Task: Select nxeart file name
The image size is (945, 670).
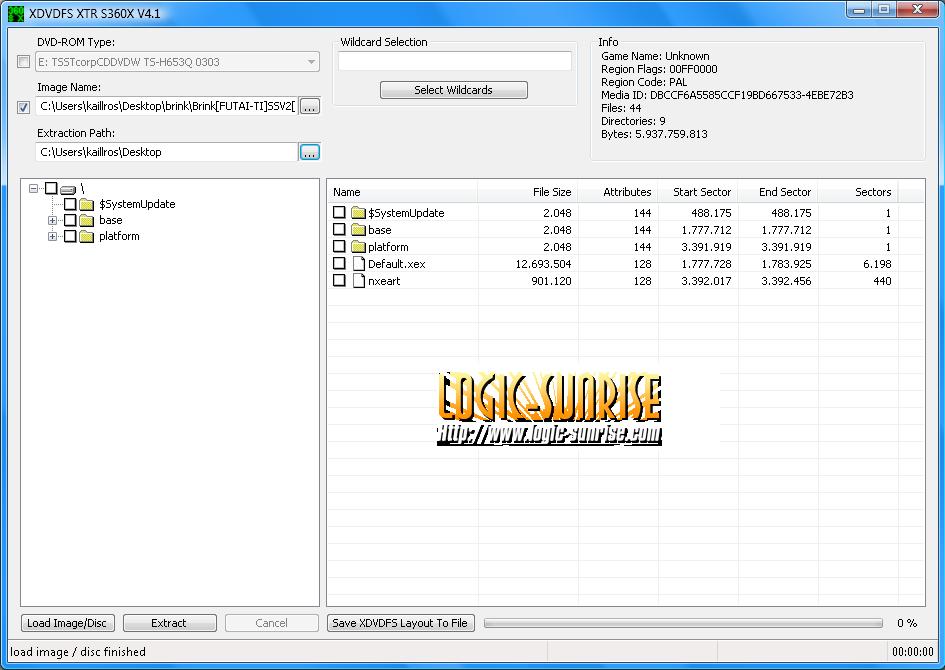Action: pyautogui.click(x=384, y=281)
